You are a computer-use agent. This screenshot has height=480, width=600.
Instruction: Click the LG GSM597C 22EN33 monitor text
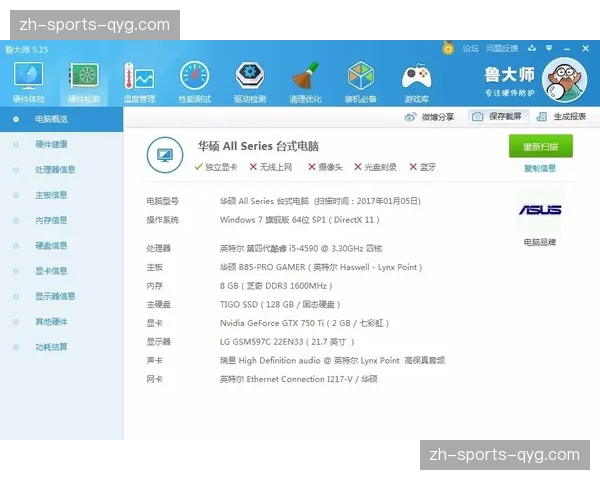(287, 342)
